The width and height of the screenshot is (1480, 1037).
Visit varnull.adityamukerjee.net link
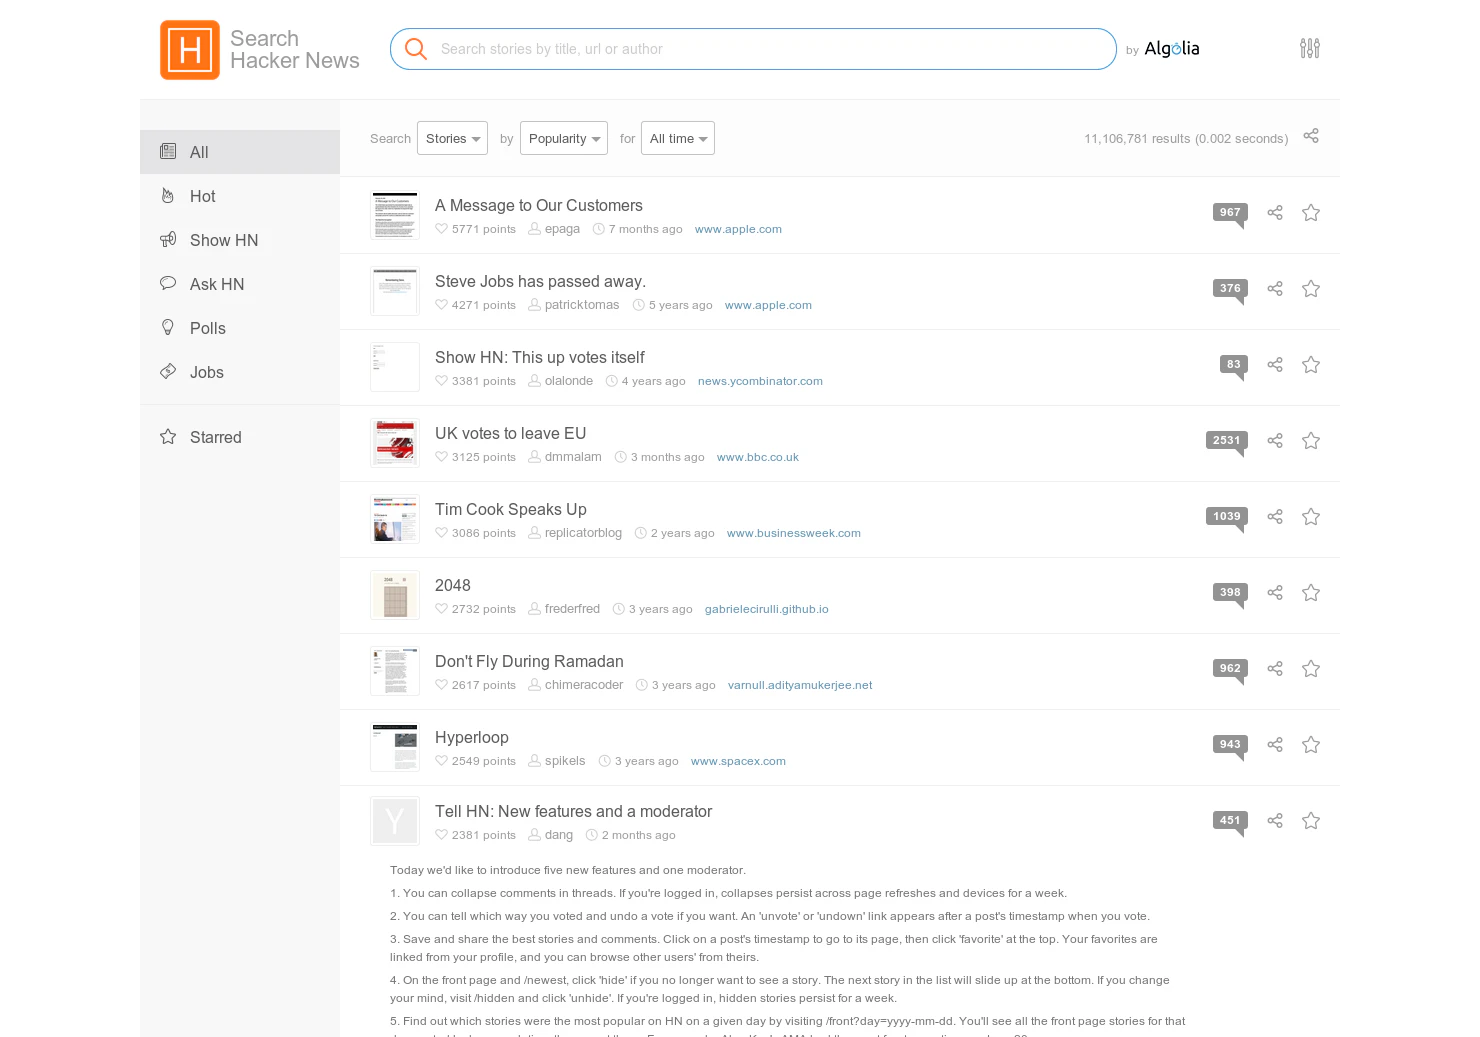coord(800,685)
